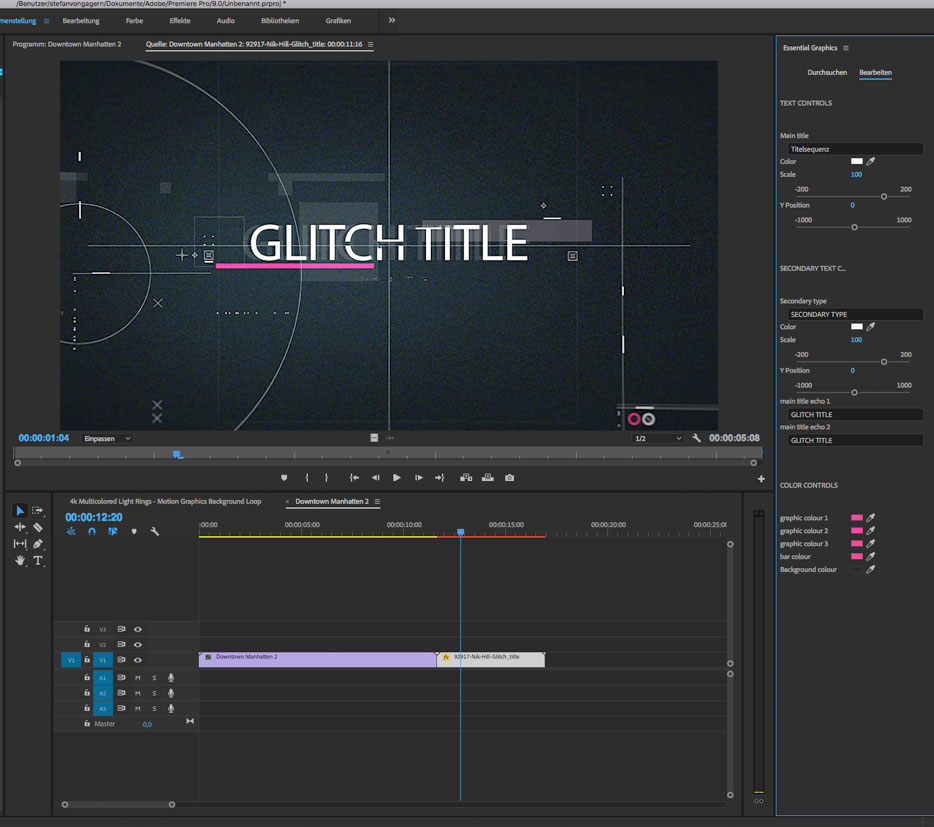Toggle nest sequence insert option
This screenshot has width=934, height=827.
click(x=71, y=531)
